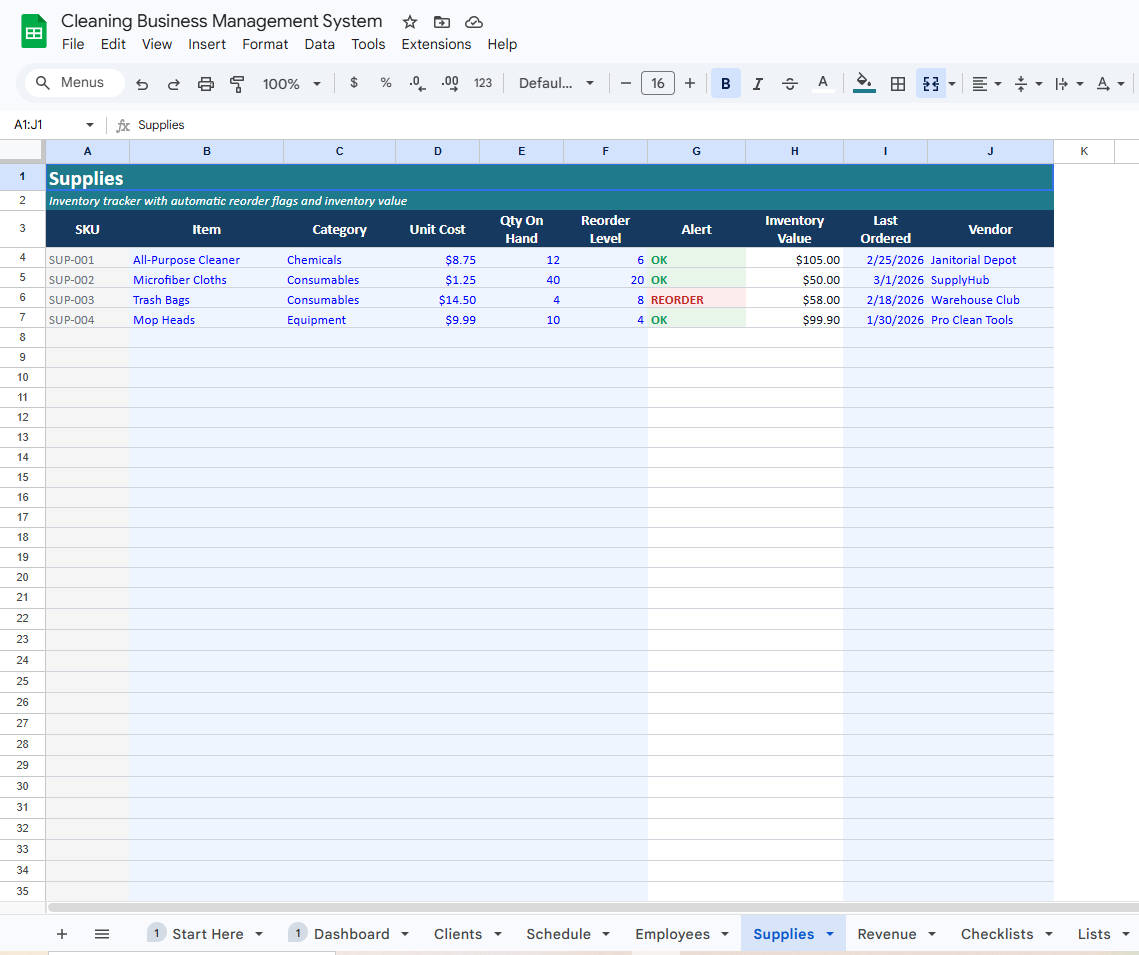Viewport: 1139px width, 955px height.
Task: Add a new sheet with plus button
Action: coord(62,934)
